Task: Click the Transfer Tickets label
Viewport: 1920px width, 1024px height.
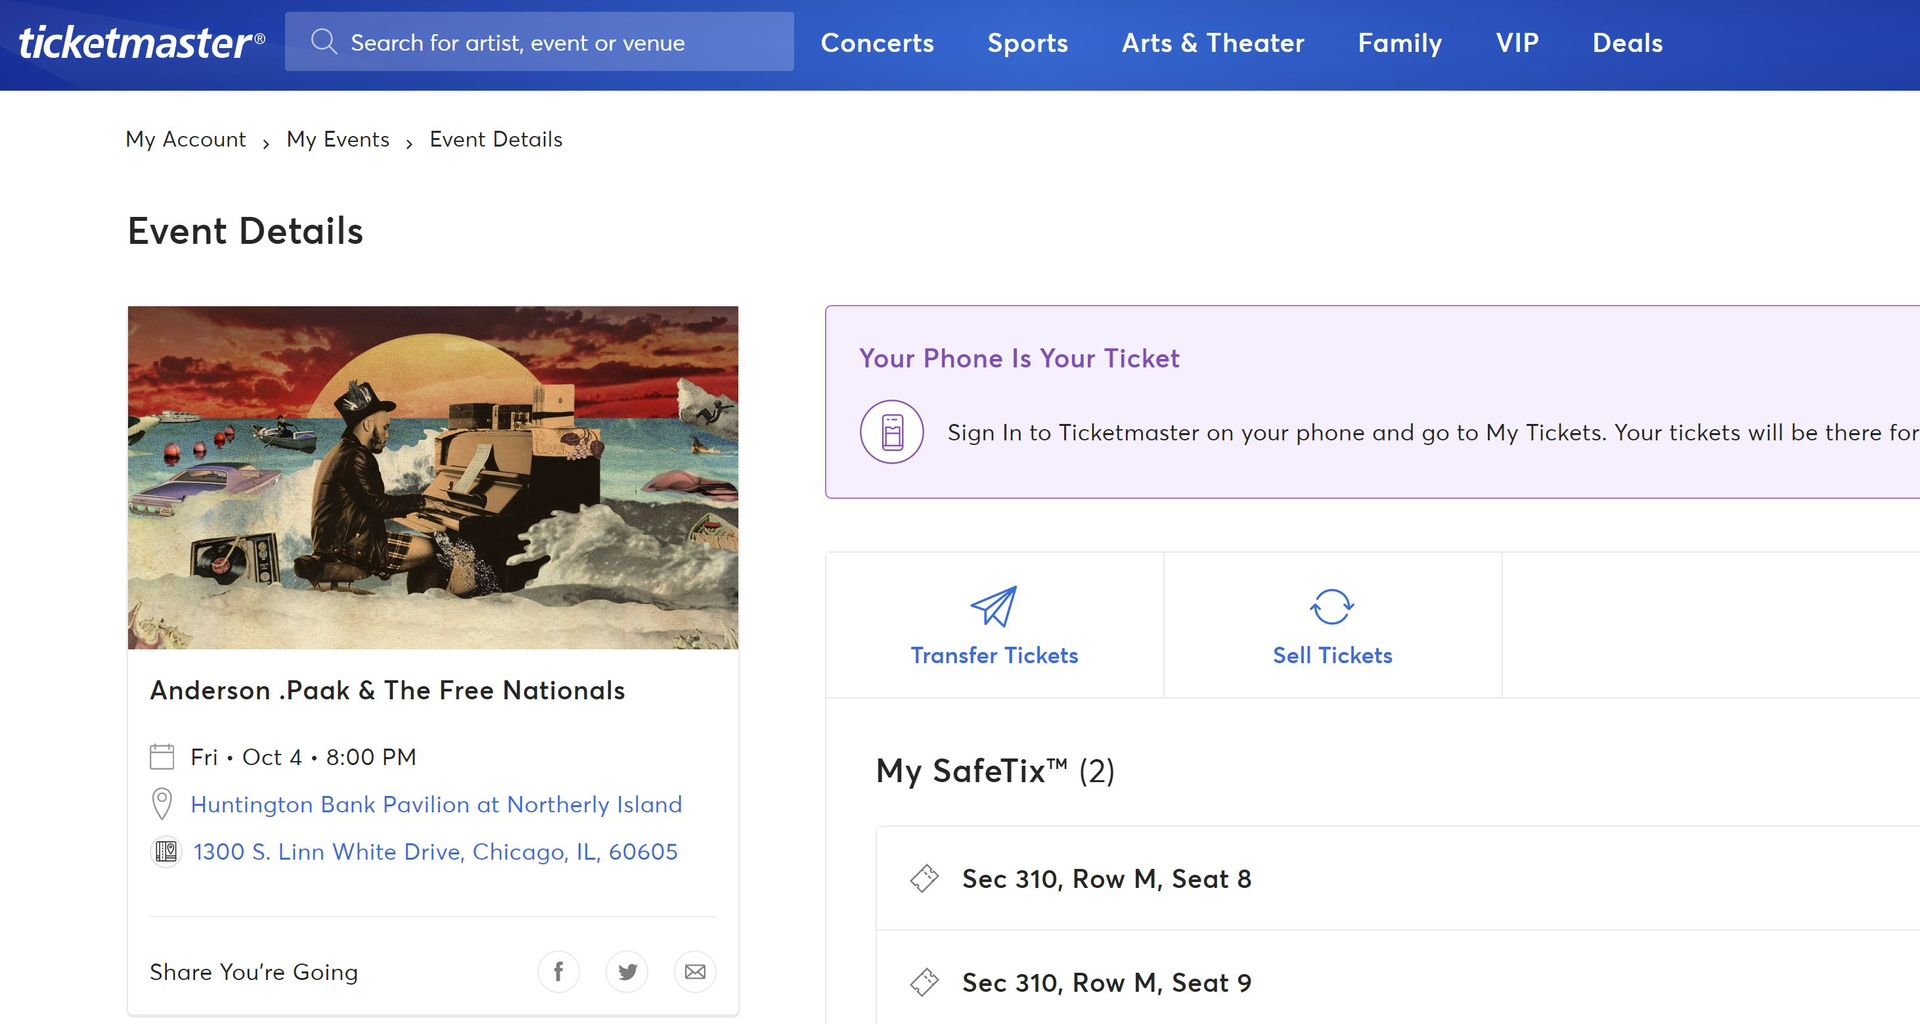Action: pos(994,656)
